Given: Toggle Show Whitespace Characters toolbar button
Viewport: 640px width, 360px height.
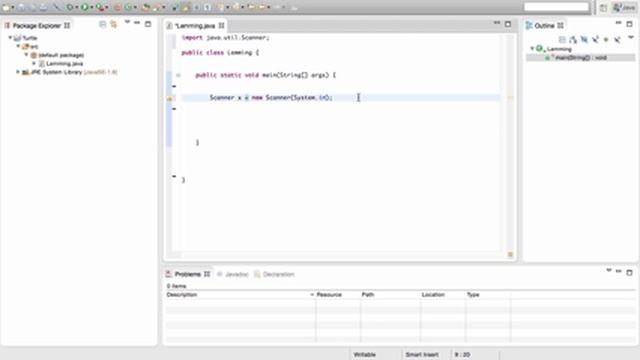Looking at the screenshot, I should click(x=207, y=7).
